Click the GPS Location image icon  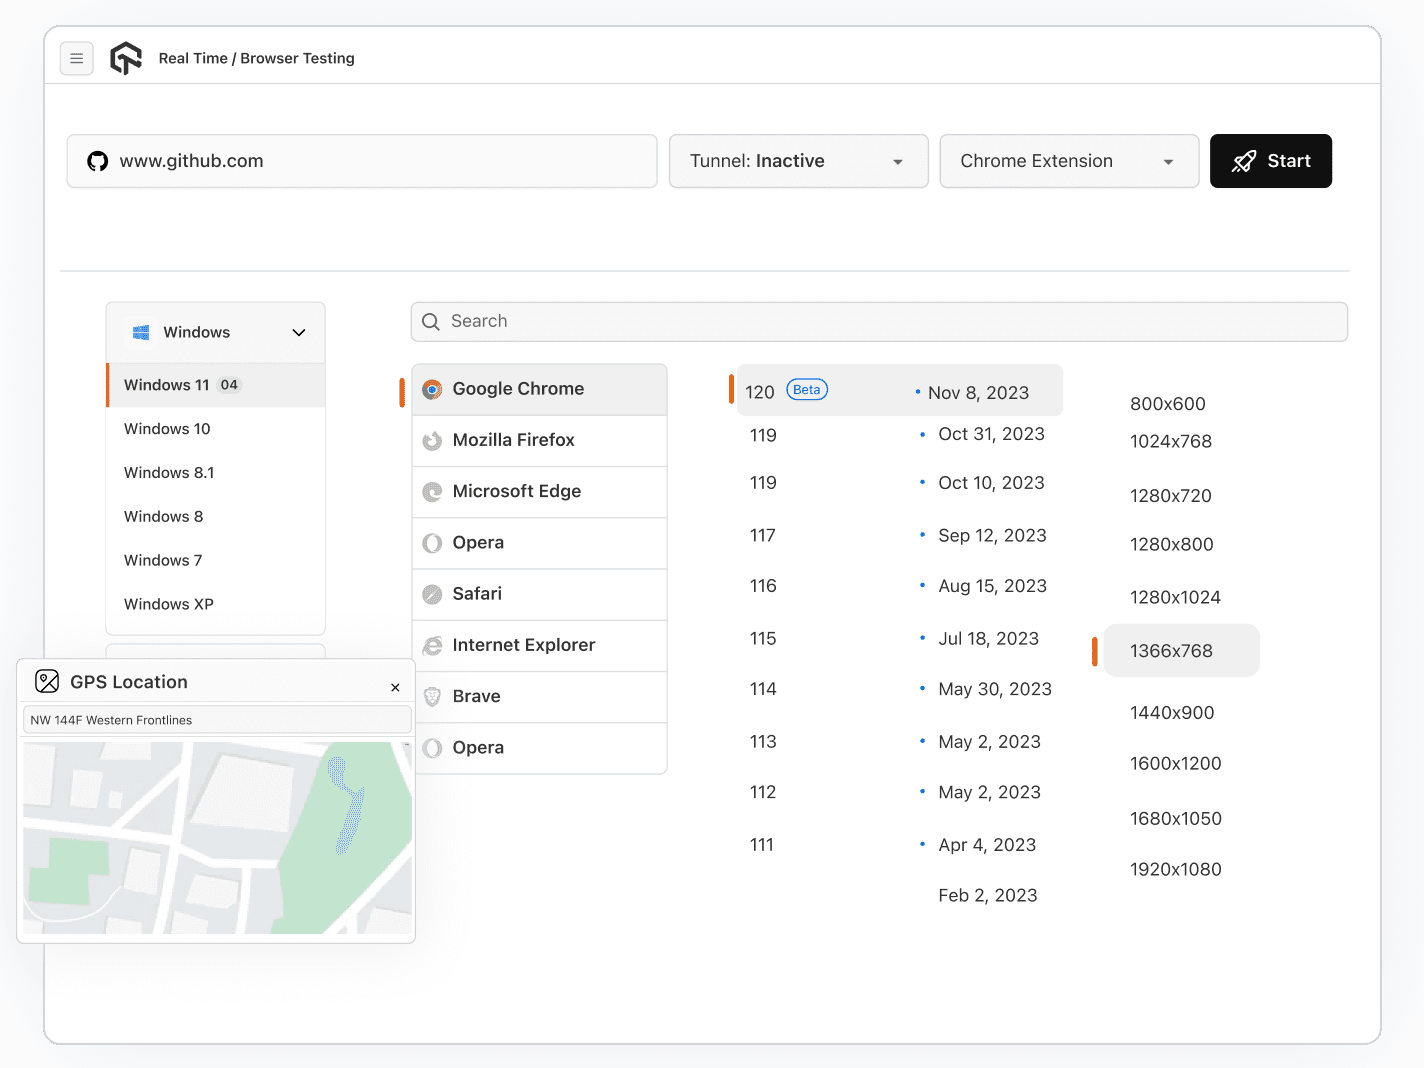click(47, 682)
